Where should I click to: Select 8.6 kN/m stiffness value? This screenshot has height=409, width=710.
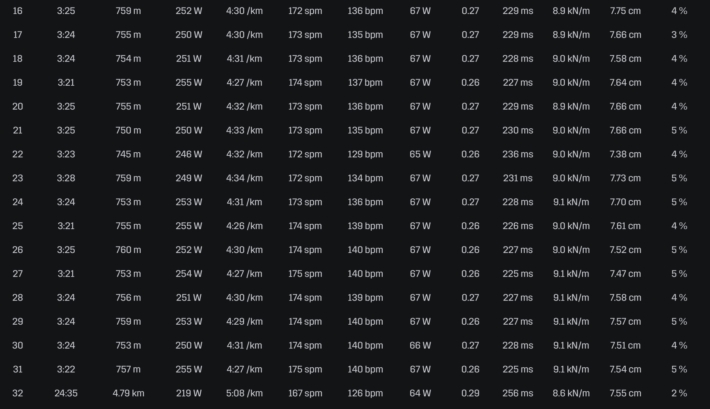[x=571, y=393]
